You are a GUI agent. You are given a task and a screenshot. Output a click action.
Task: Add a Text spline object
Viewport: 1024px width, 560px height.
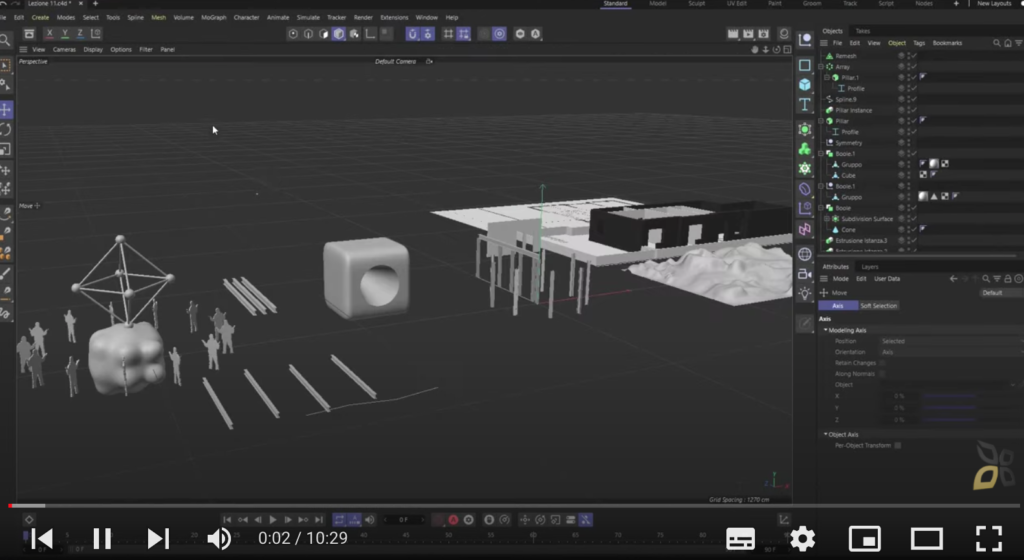tap(805, 105)
